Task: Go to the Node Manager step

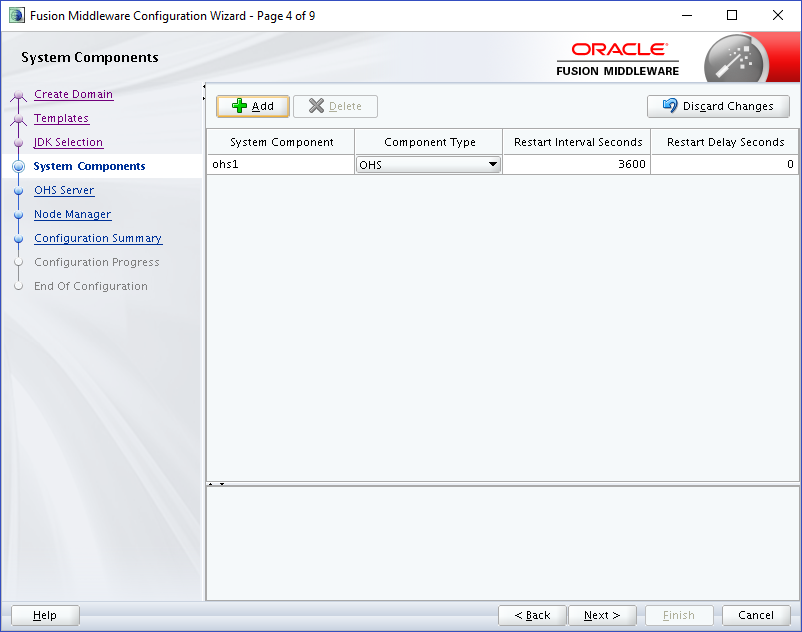Action: pyautogui.click(x=73, y=214)
